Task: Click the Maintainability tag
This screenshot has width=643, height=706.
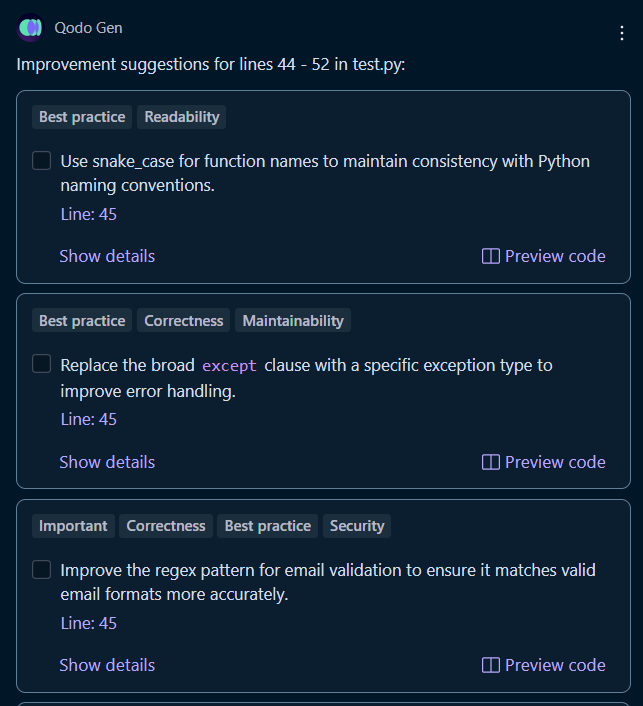Action: pyautogui.click(x=293, y=321)
